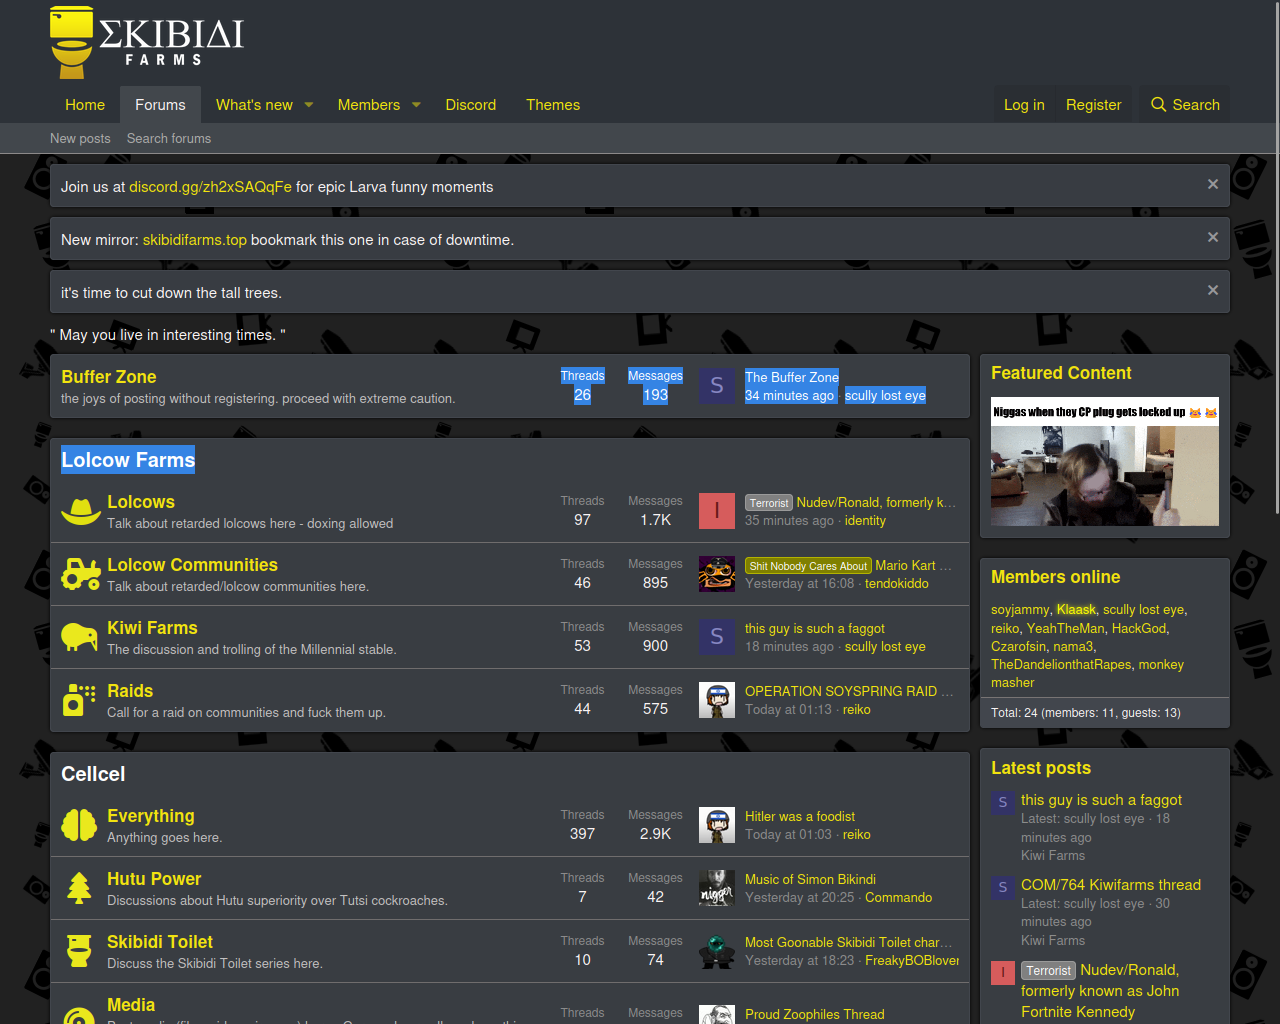The height and width of the screenshot is (1024, 1280).
Task: Open the Lolcow Farms category heading
Action: coord(128,460)
